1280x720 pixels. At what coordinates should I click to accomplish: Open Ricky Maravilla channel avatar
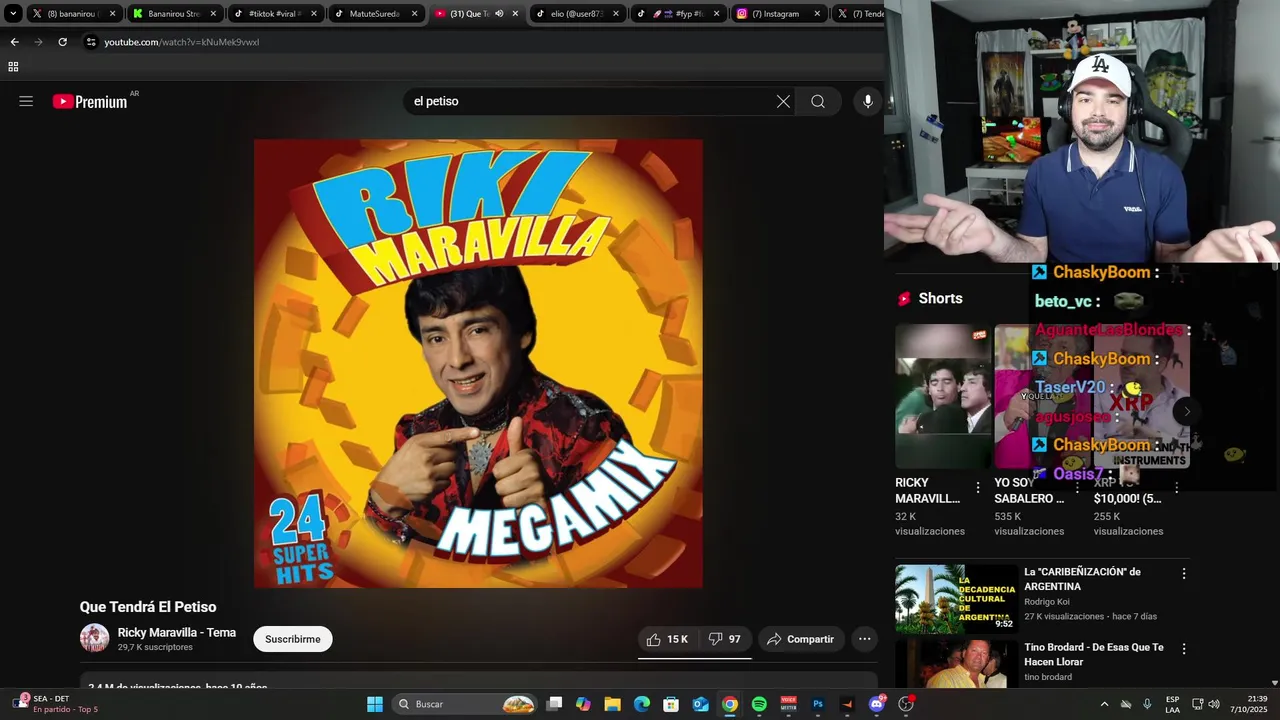(95, 638)
